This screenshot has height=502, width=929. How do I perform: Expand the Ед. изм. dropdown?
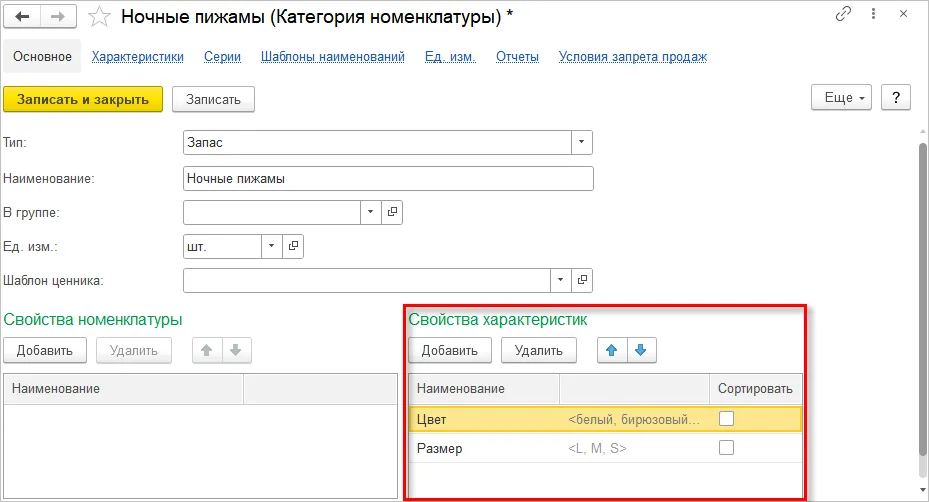tap(271, 246)
